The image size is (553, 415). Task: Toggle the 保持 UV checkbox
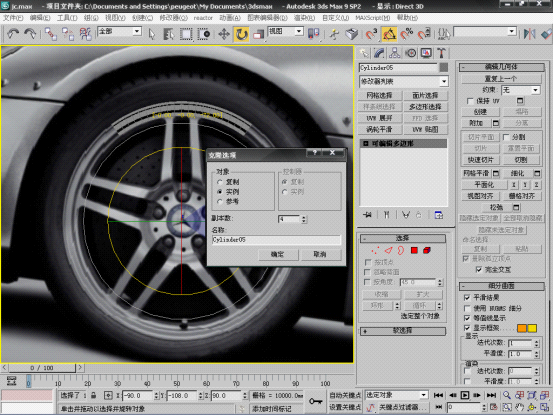(x=470, y=101)
